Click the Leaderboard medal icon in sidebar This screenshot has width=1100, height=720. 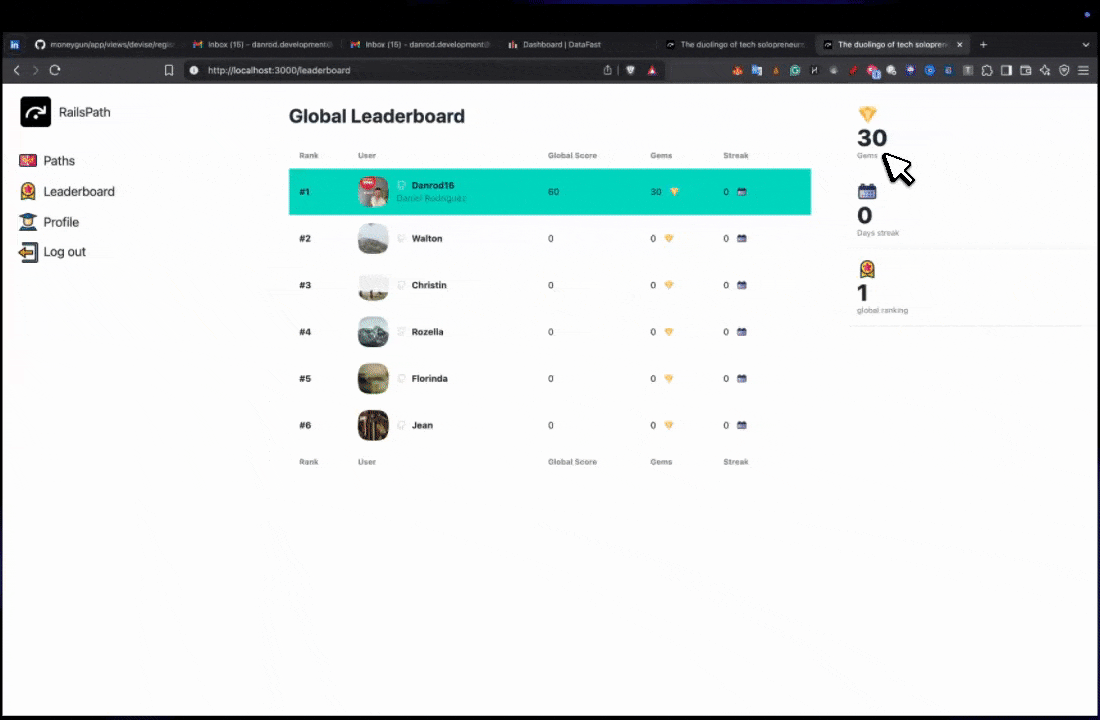(x=28, y=191)
